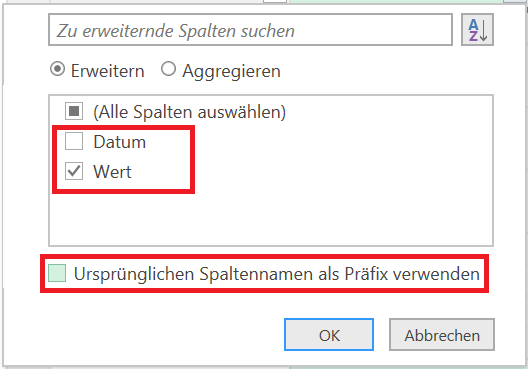
Task: Click the filled square select-all indicator
Action: pyautogui.click(x=74, y=111)
